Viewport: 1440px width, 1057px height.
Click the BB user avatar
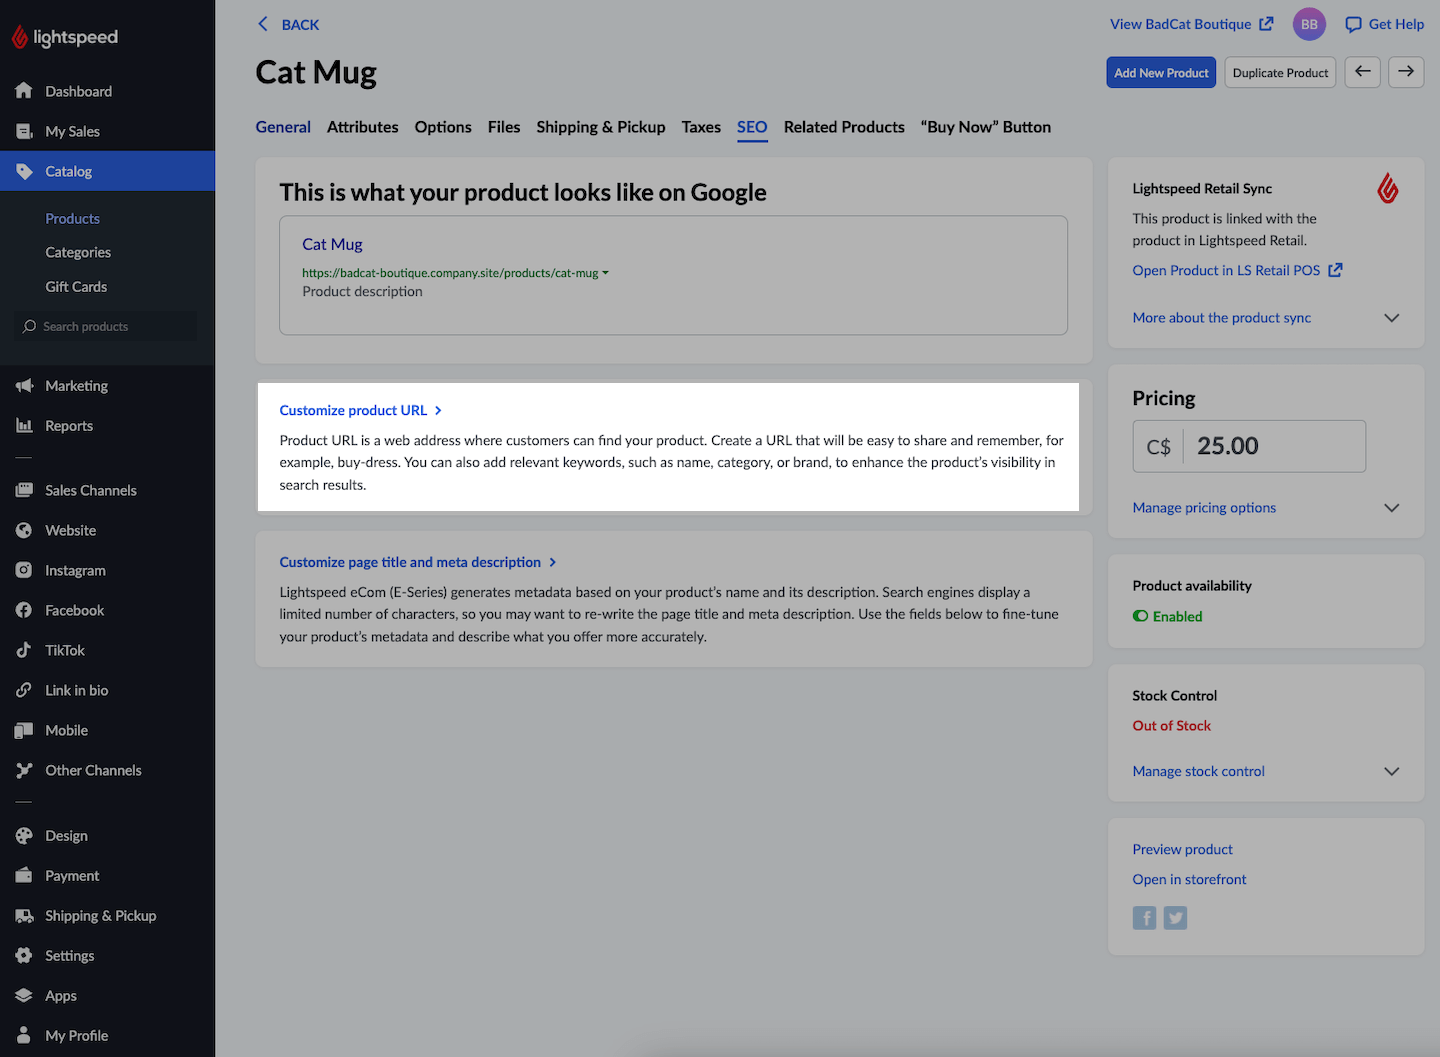1309,24
